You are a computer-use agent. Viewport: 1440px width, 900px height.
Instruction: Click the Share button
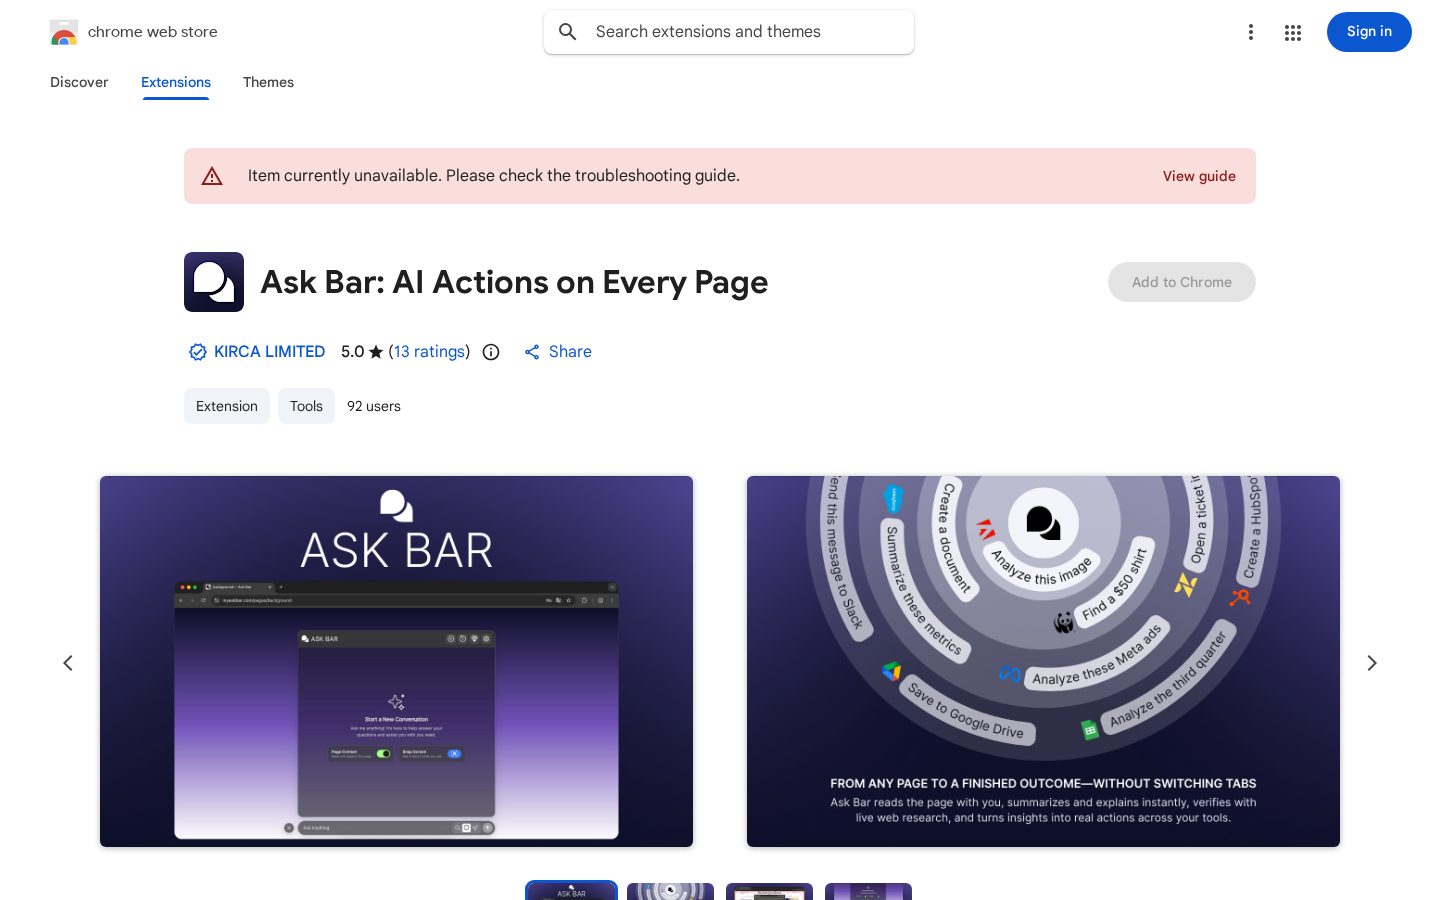coord(558,352)
